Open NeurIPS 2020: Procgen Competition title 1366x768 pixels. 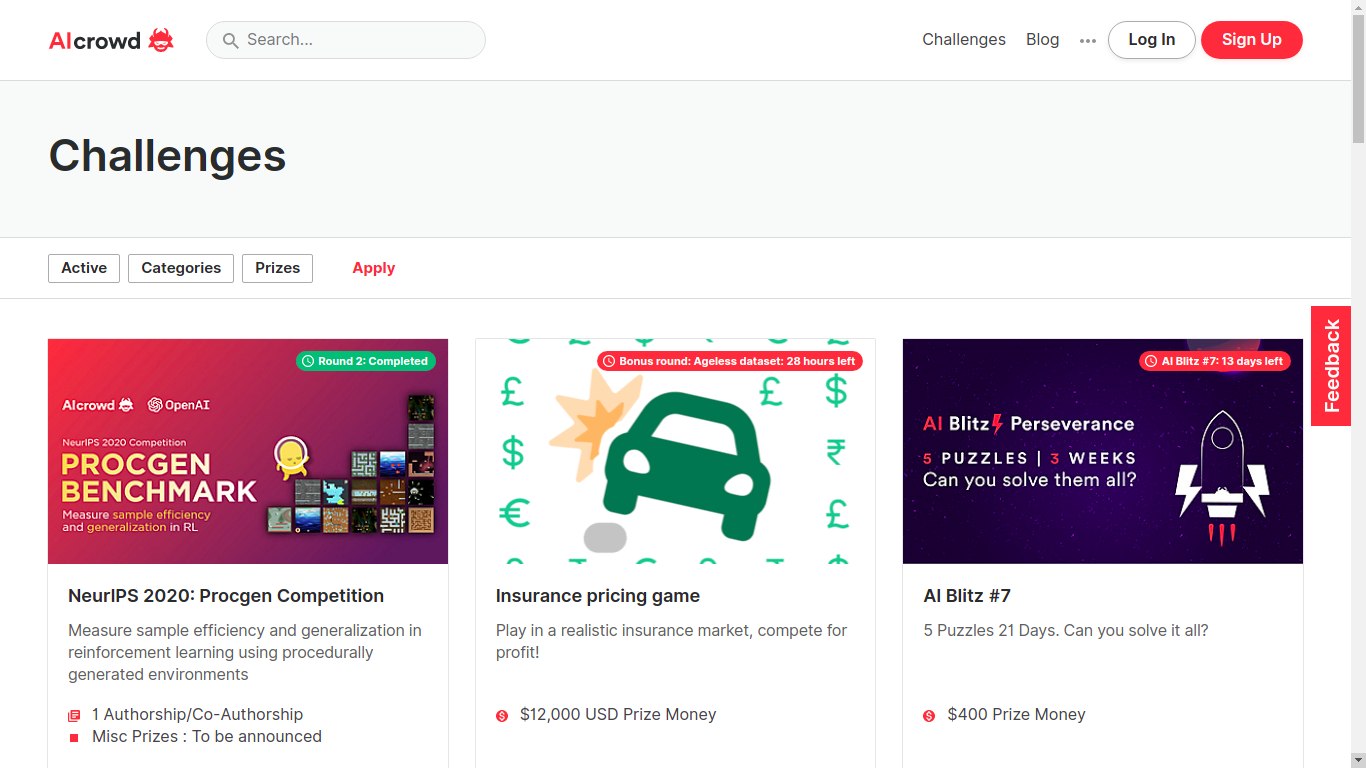[226, 596]
